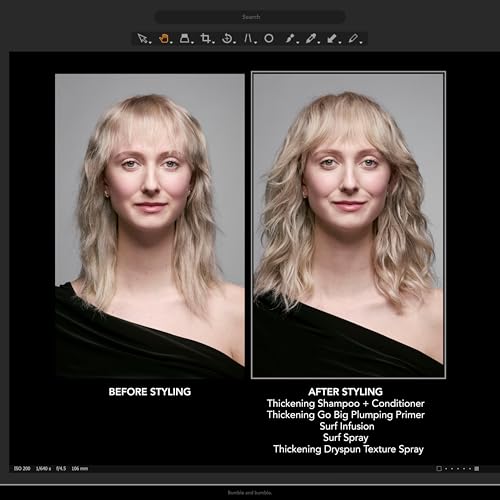Click the third rating dot in status bar
The image size is (500, 500).
(458, 469)
